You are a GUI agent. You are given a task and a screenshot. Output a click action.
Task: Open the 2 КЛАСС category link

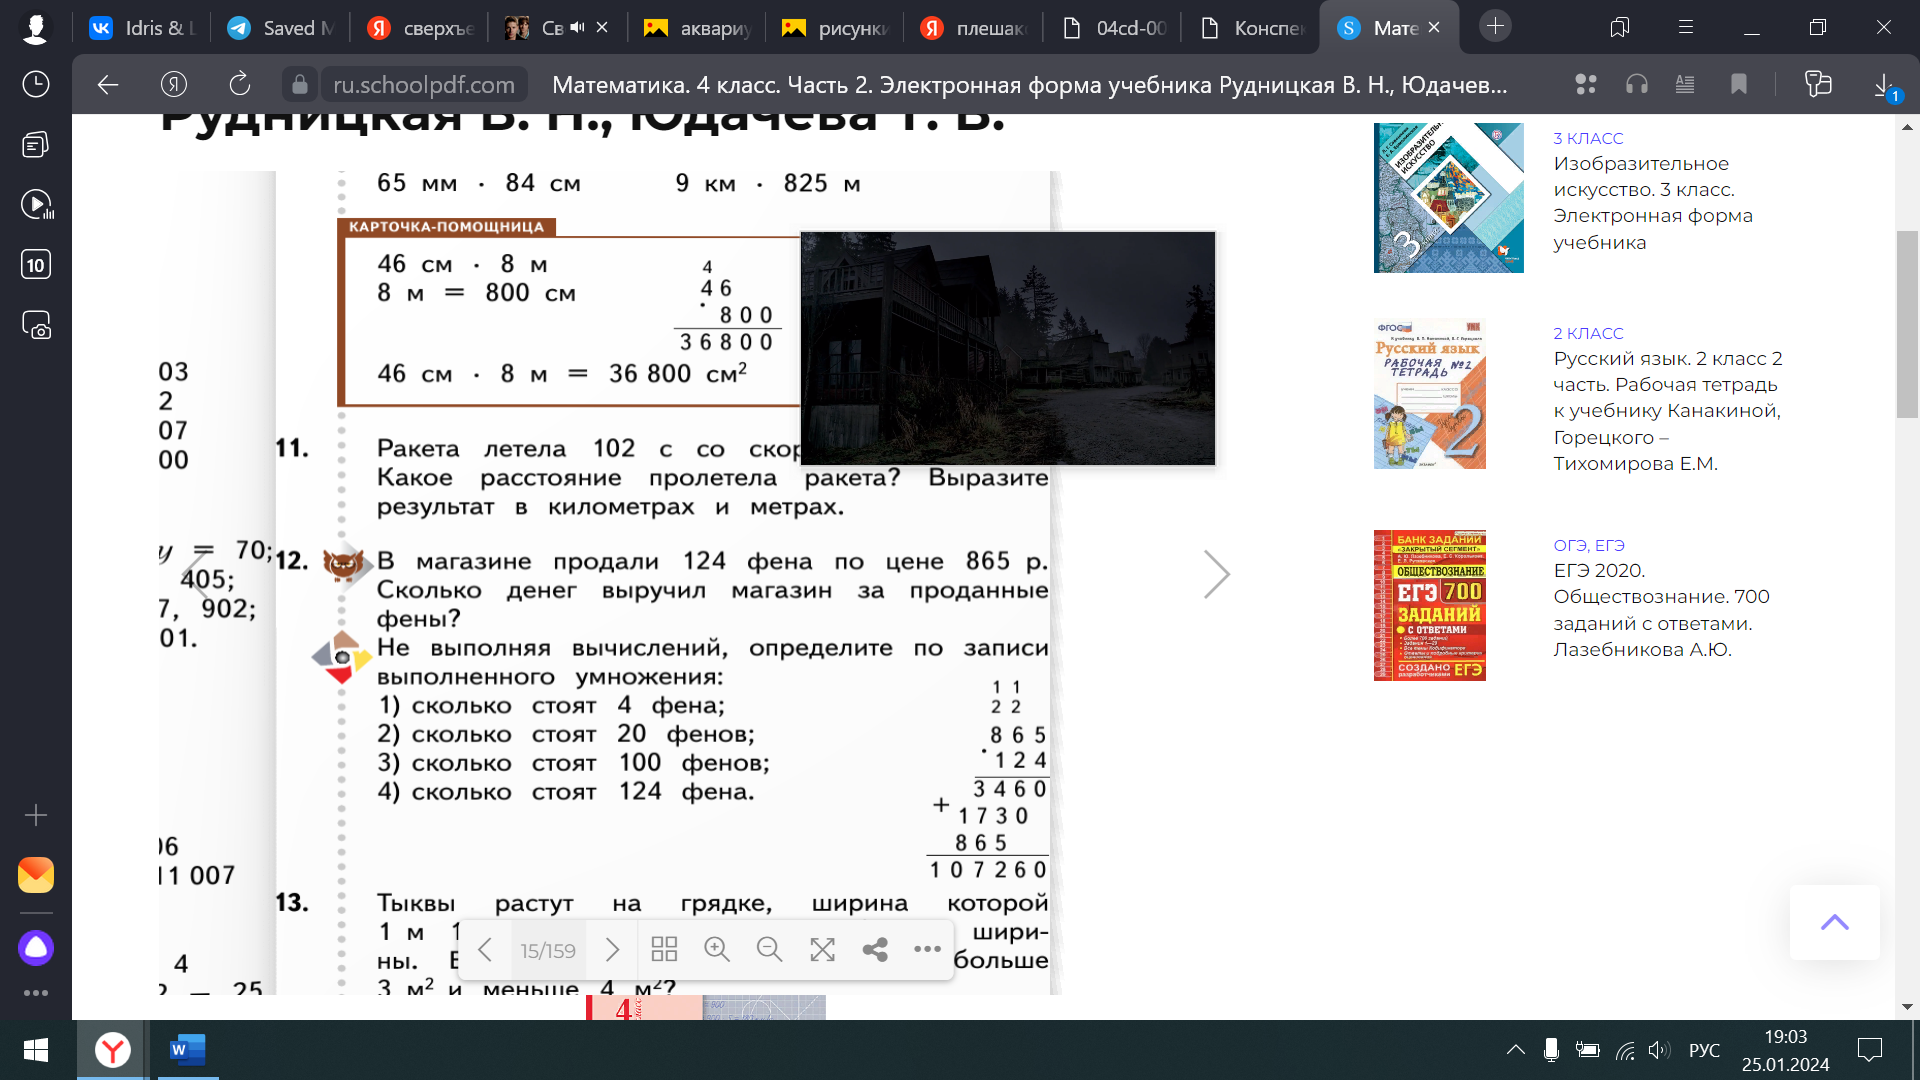tap(1588, 333)
